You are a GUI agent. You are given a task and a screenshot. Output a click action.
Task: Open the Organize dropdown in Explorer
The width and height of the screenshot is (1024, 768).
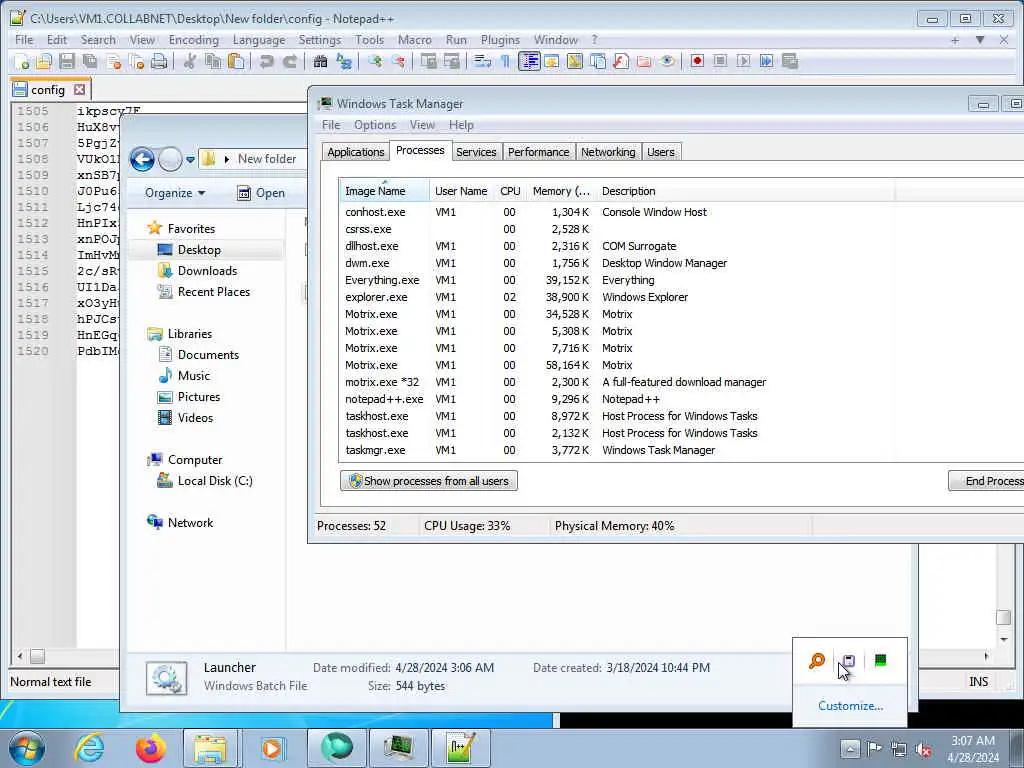(174, 193)
